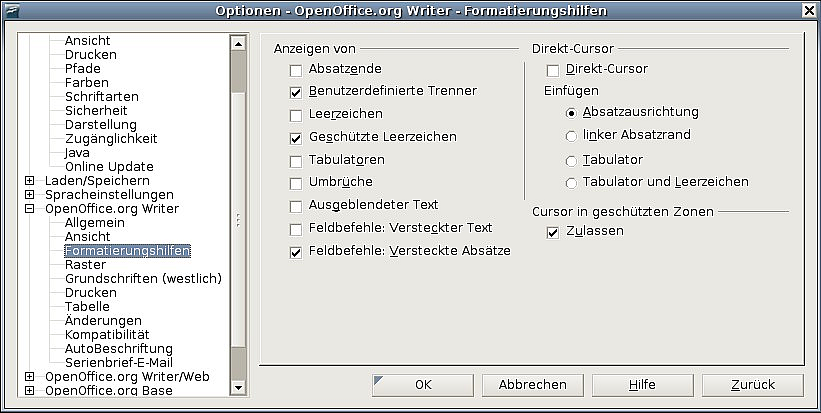Image resolution: width=821 pixels, height=413 pixels.
Task: Toggle the Tabulatoren checkbox
Action: click(296, 161)
